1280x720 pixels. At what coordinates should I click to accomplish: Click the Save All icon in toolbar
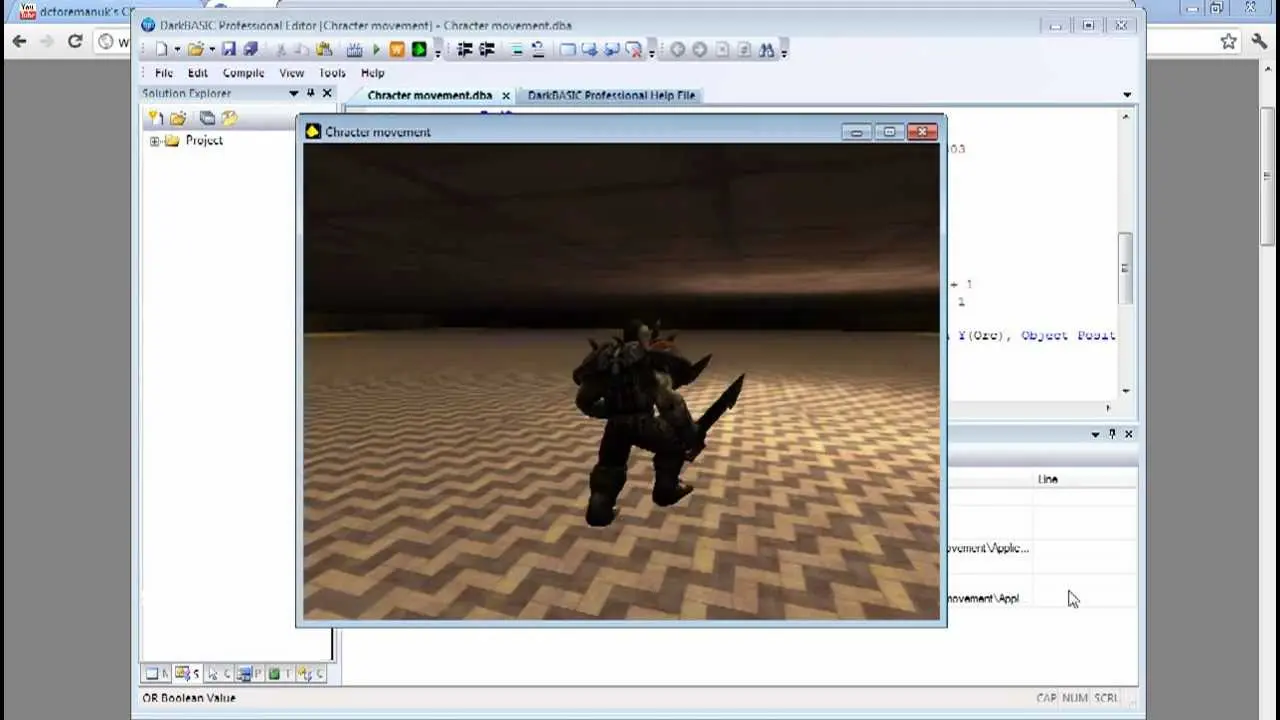(250, 49)
